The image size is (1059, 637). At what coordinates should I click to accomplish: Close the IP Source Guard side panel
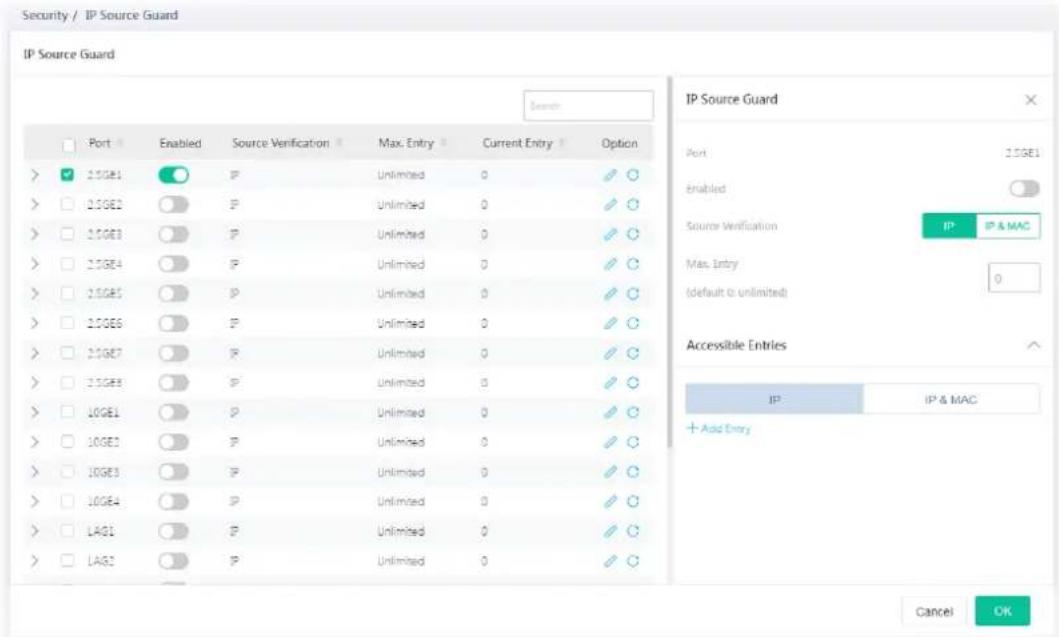1031,100
